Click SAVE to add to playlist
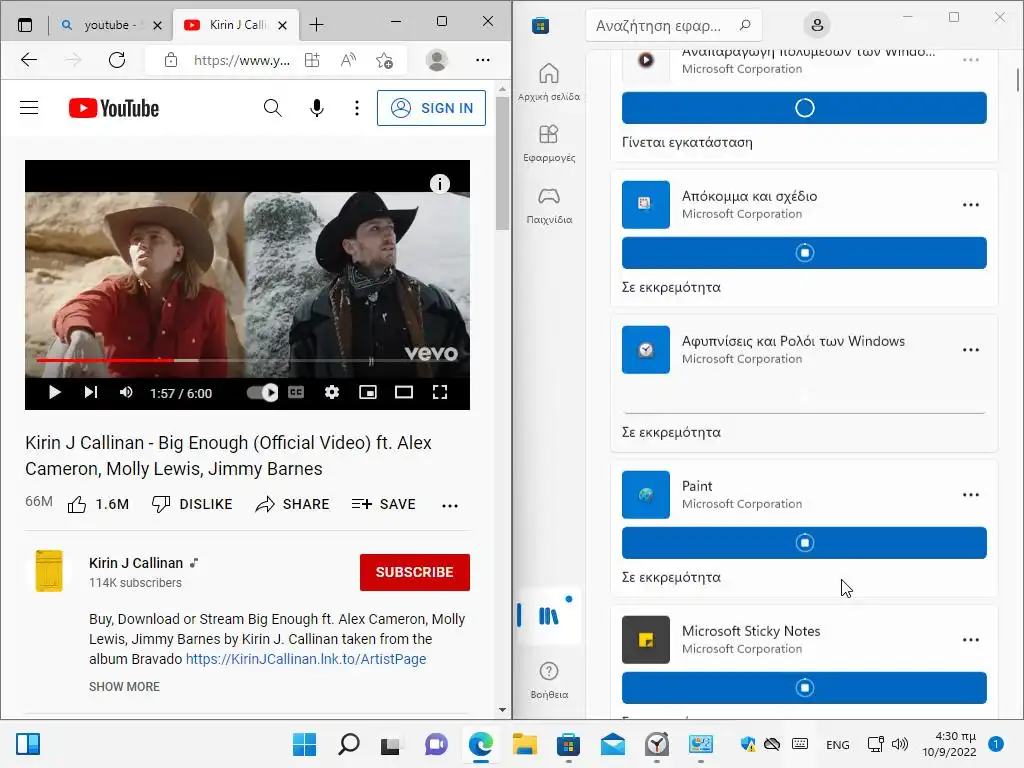 point(383,504)
